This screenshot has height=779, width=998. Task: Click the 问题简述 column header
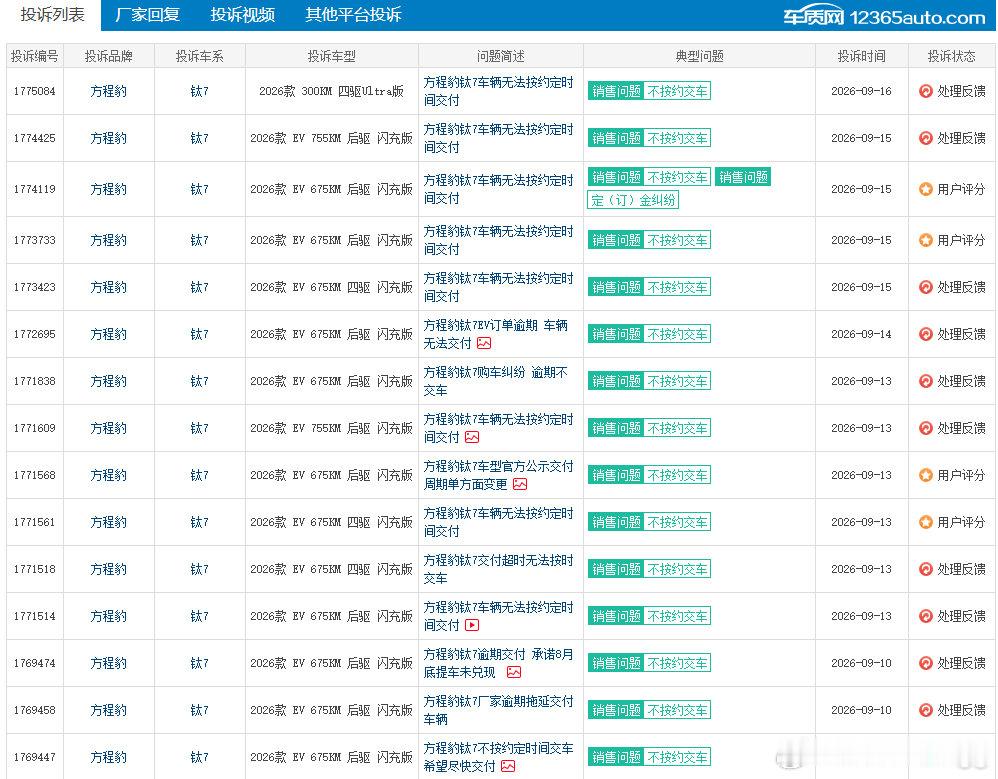(501, 57)
